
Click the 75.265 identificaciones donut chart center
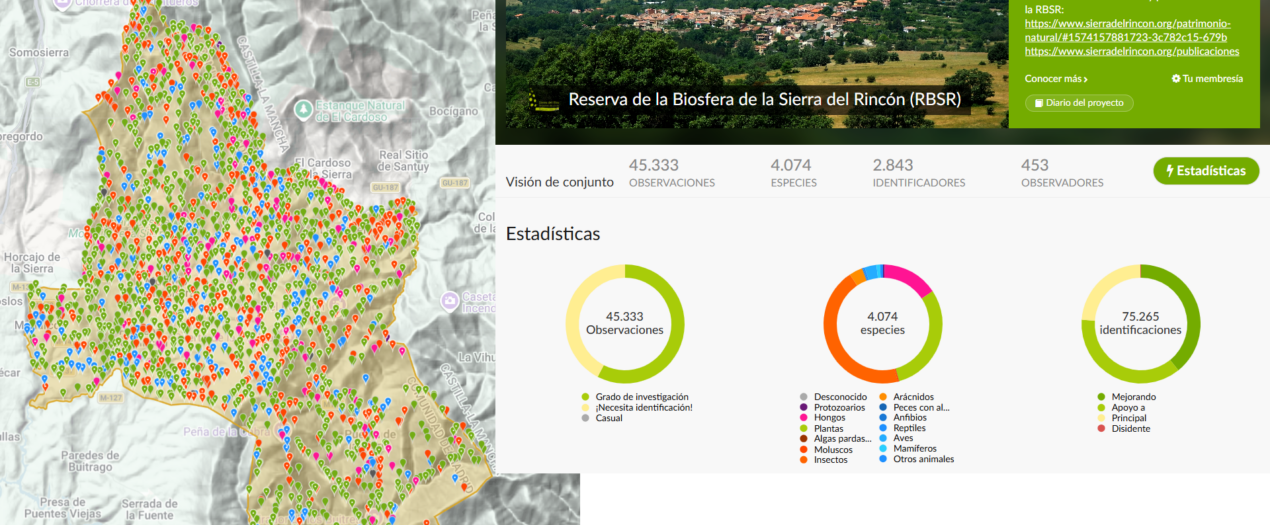[x=1140, y=323]
